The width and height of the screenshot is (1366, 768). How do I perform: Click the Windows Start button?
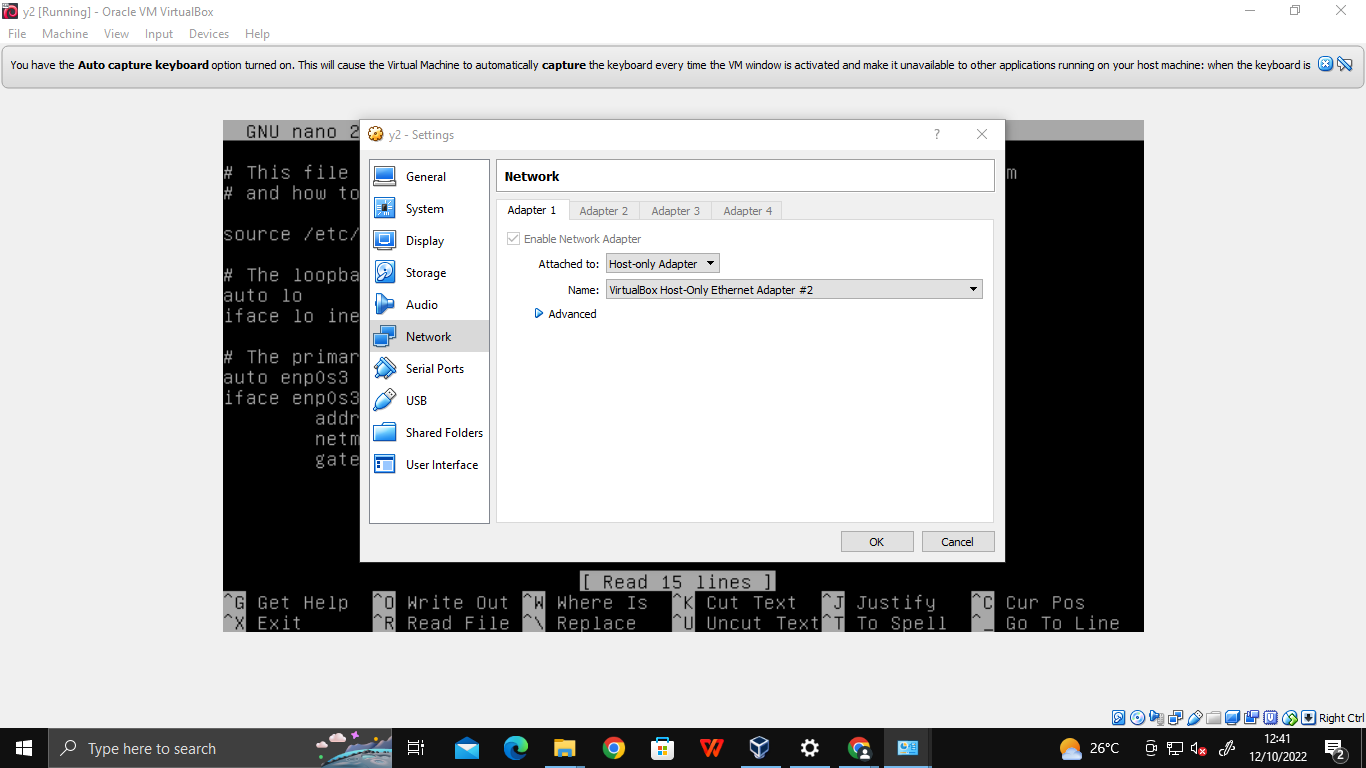[x=24, y=748]
